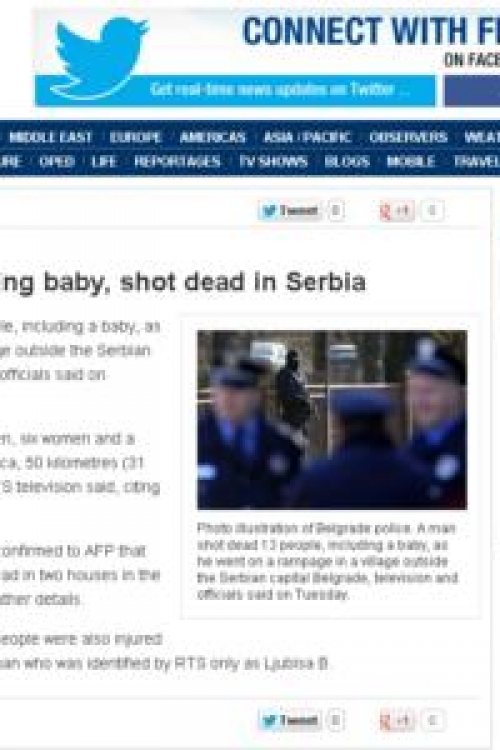The width and height of the screenshot is (500, 750).
Task: Click the article headline about Serbia
Action: pos(183,282)
